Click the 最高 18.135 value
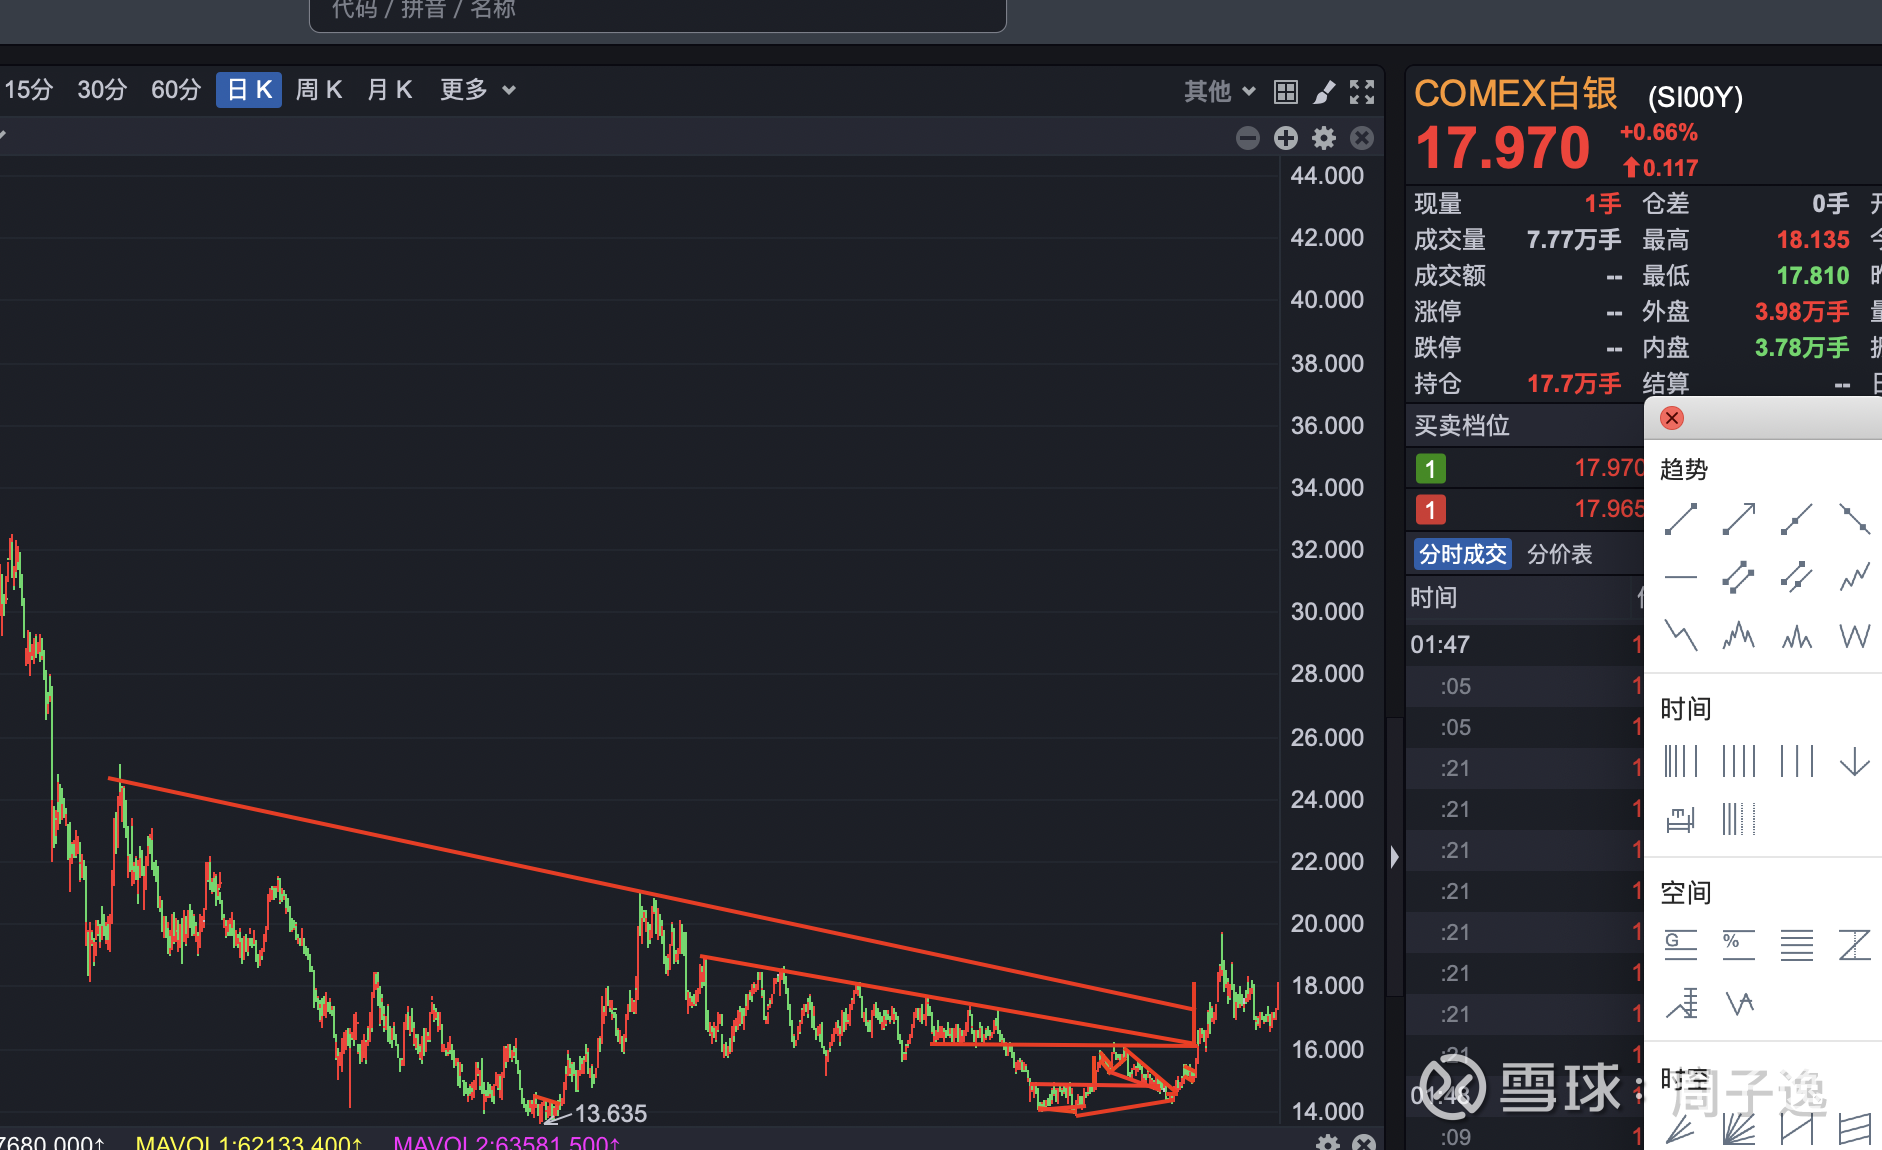This screenshot has height=1150, width=1882. point(1813,239)
